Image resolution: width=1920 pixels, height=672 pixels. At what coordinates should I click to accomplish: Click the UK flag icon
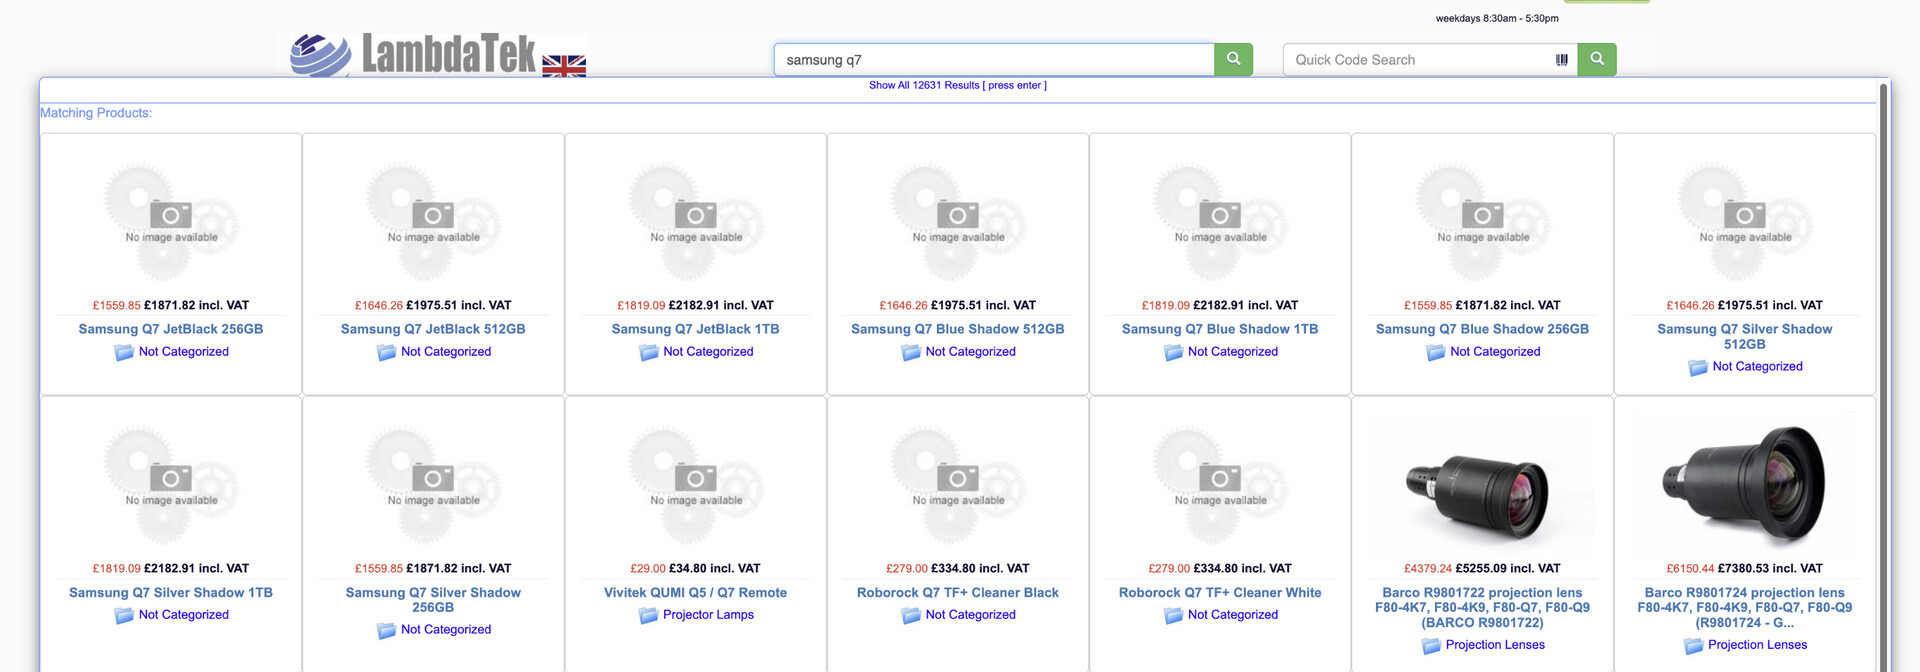click(564, 66)
